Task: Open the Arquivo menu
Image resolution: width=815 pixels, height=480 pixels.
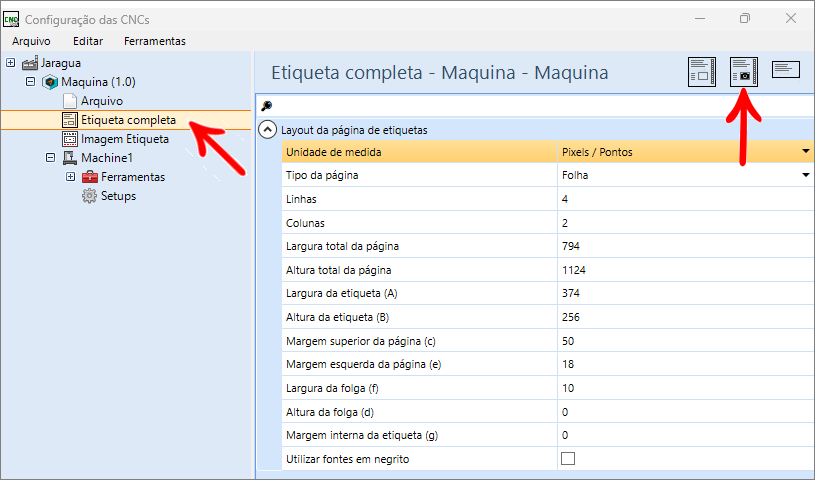Action: 31,41
